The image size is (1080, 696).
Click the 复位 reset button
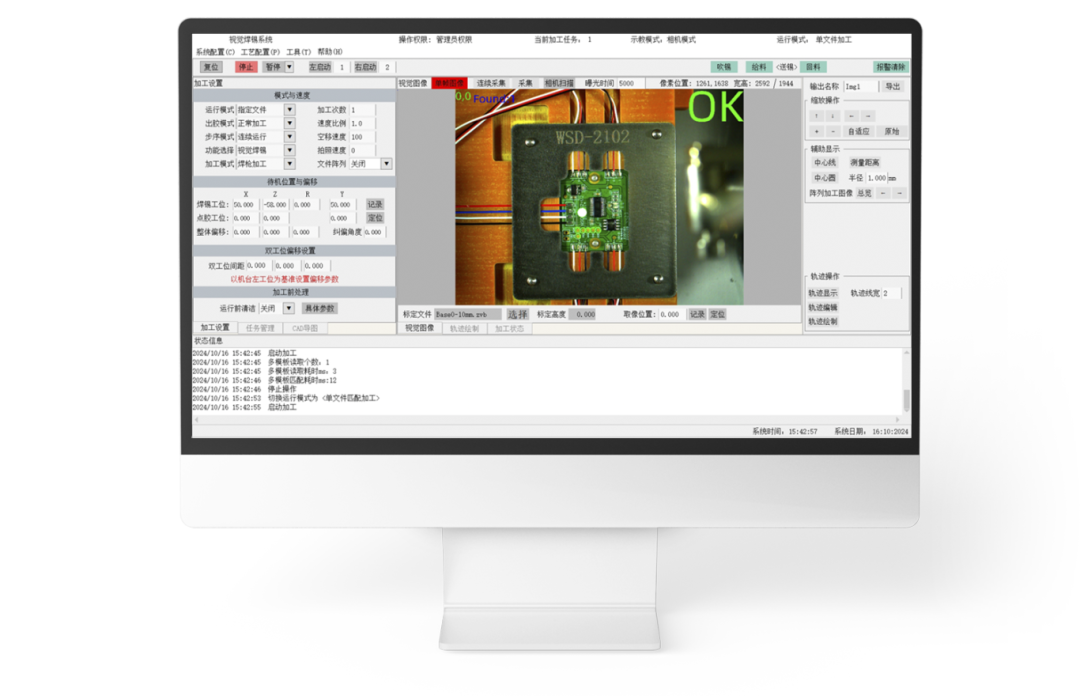(x=211, y=67)
